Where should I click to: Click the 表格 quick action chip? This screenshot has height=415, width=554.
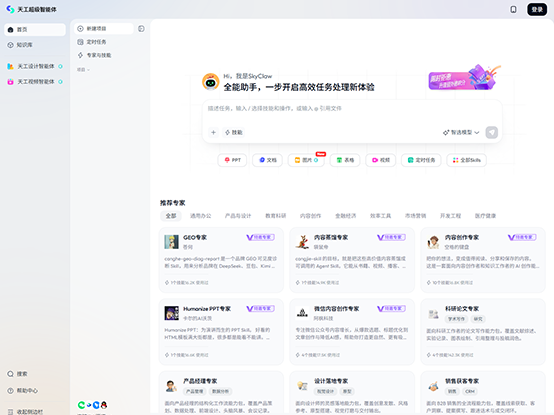(x=345, y=160)
